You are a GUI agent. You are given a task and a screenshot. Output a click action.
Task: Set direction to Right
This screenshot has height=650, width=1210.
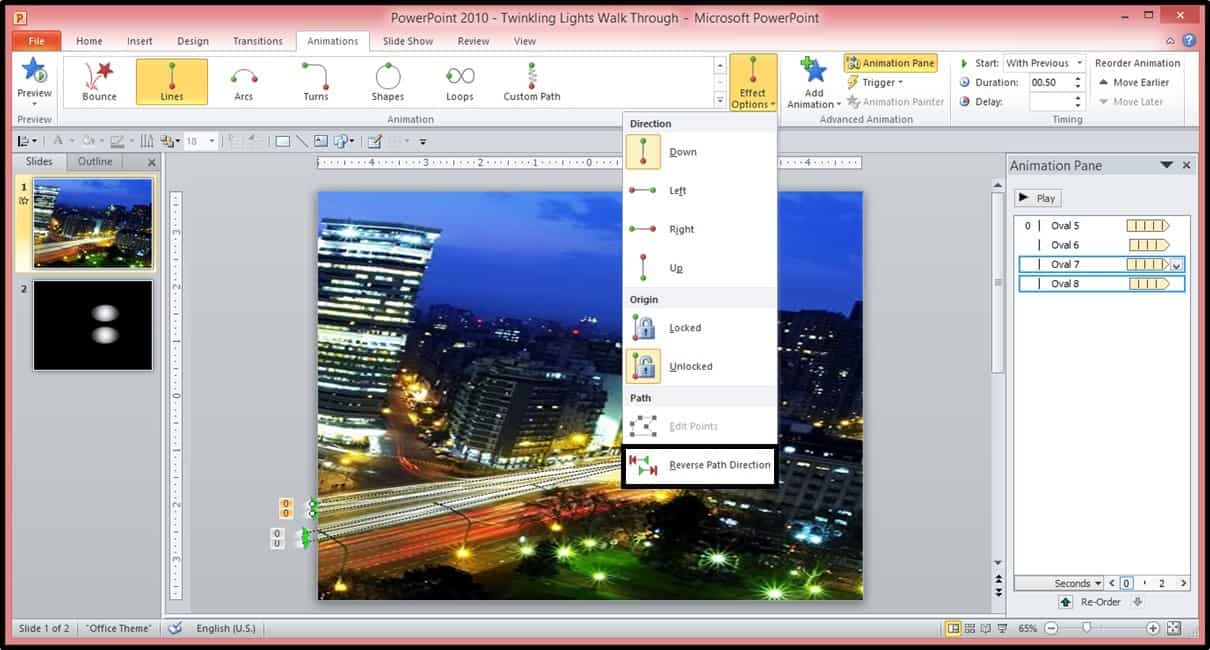[699, 229]
